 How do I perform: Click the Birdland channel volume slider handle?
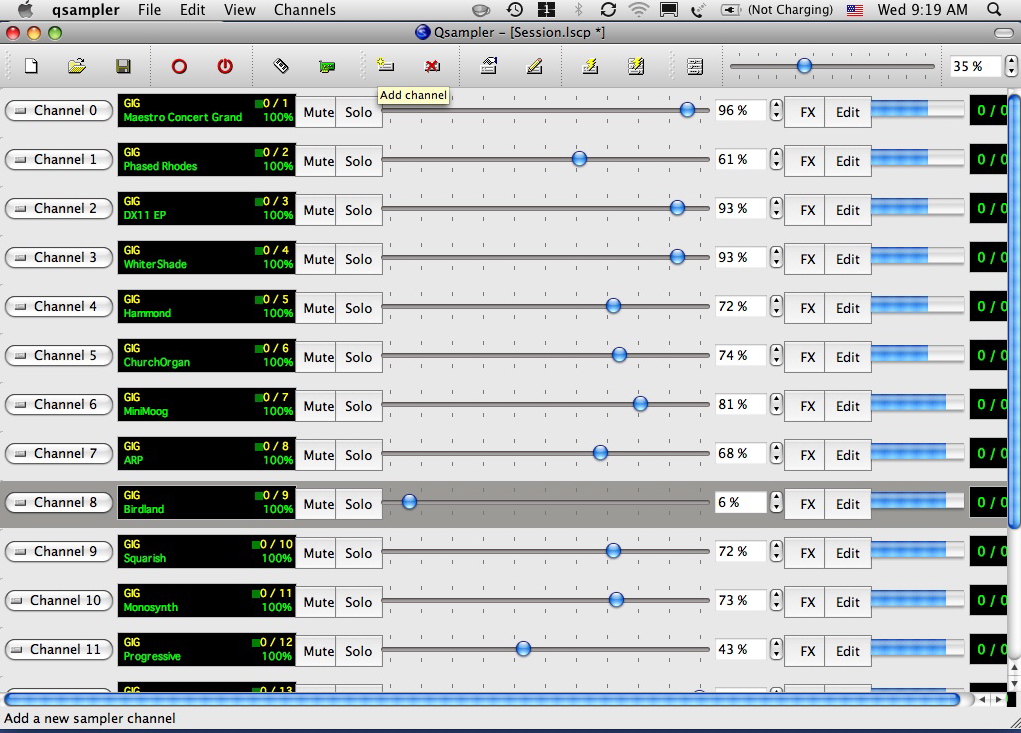click(x=409, y=502)
